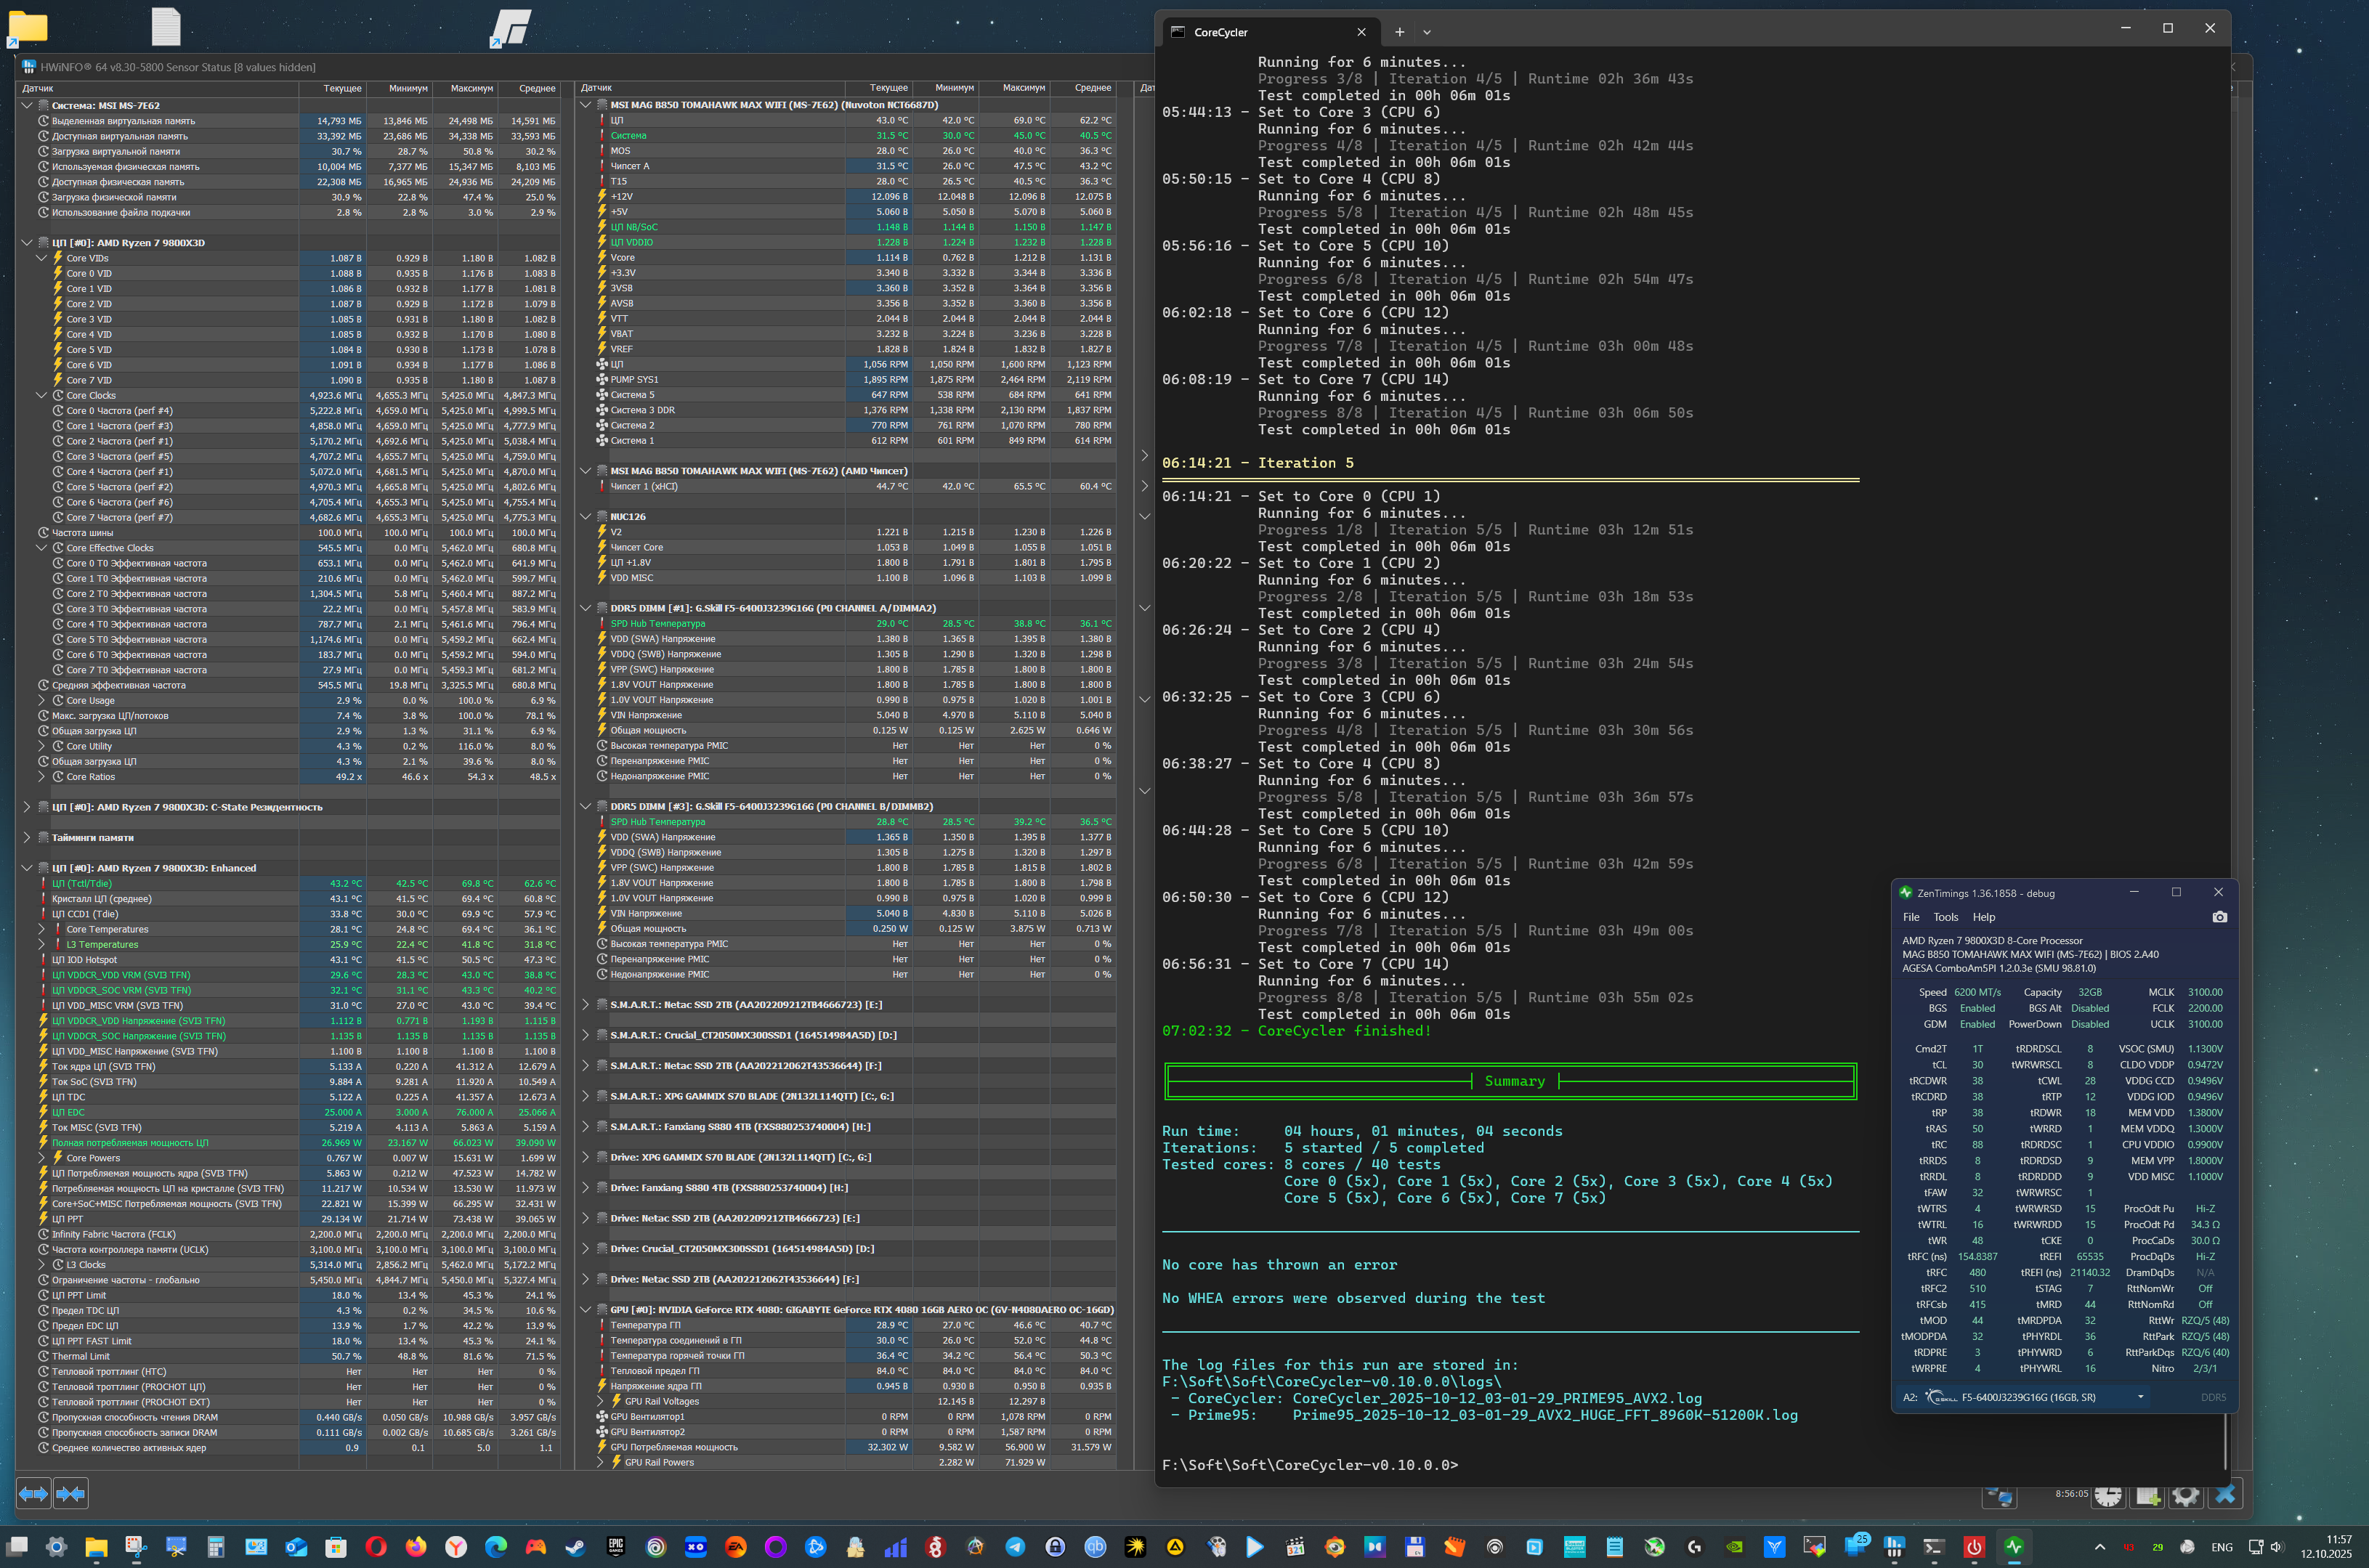Open Steam from the taskbar

[x=575, y=1547]
